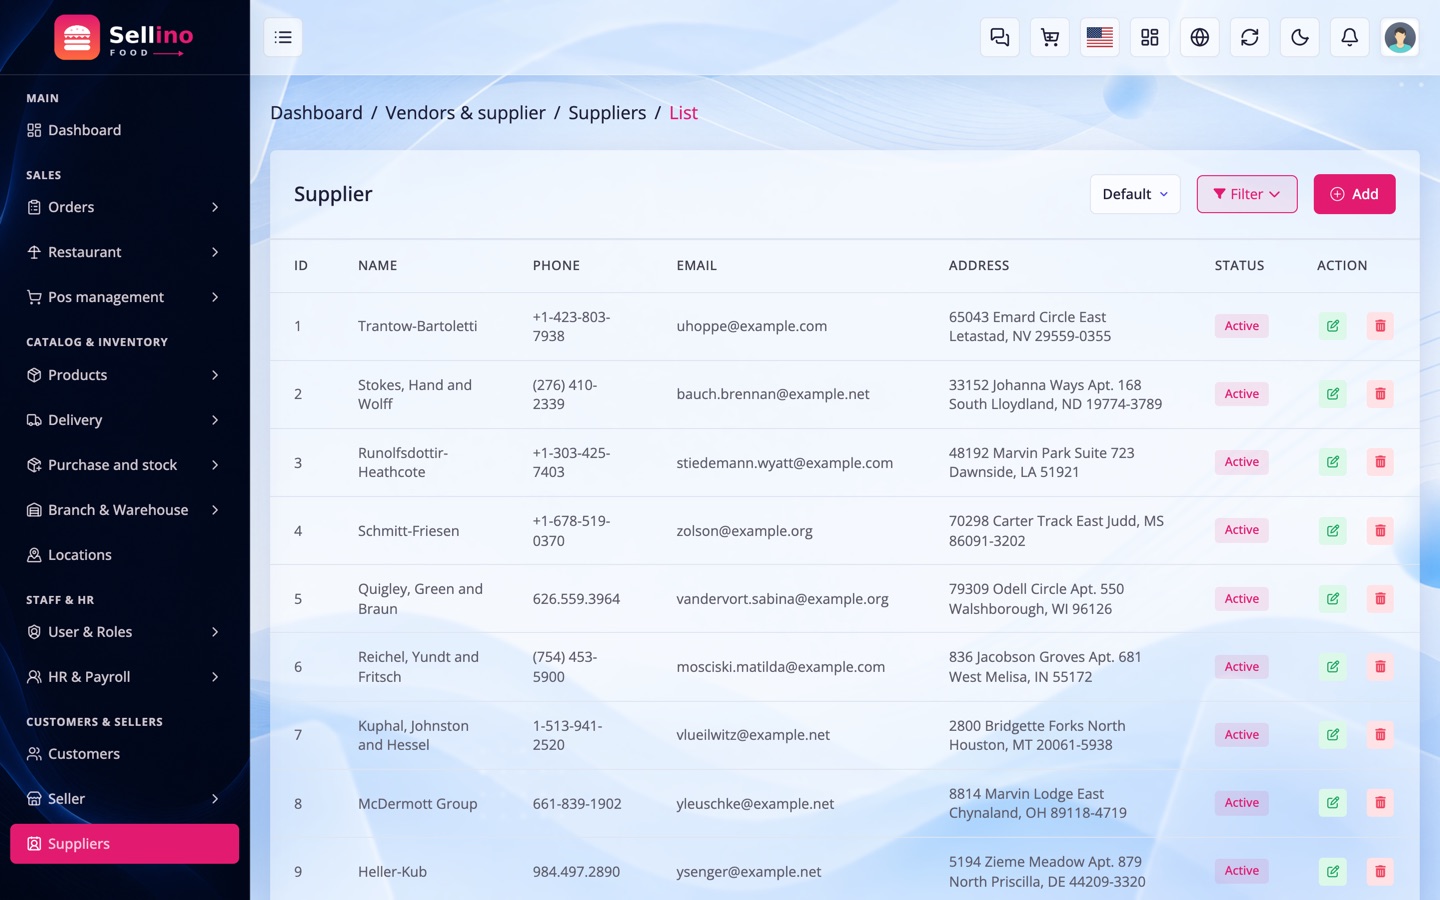Delete the Heller-Kub supplier
This screenshot has width=1440, height=900.
[x=1380, y=871]
